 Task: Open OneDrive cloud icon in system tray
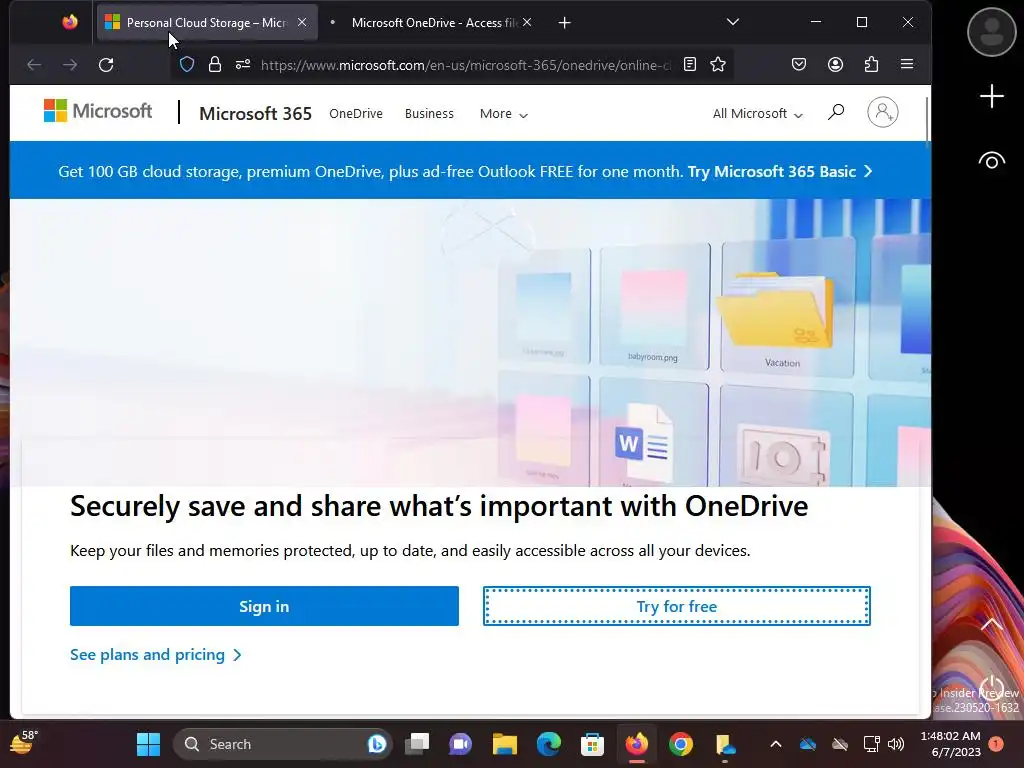808,744
